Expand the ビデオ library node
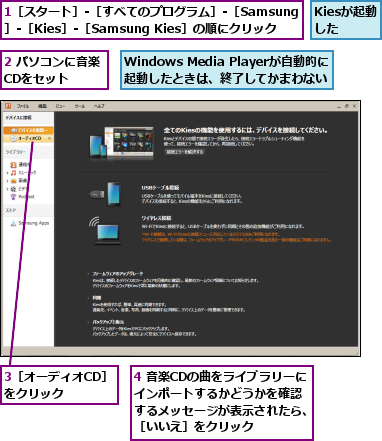Viewport: 382px width, 441px height. (x=7, y=189)
